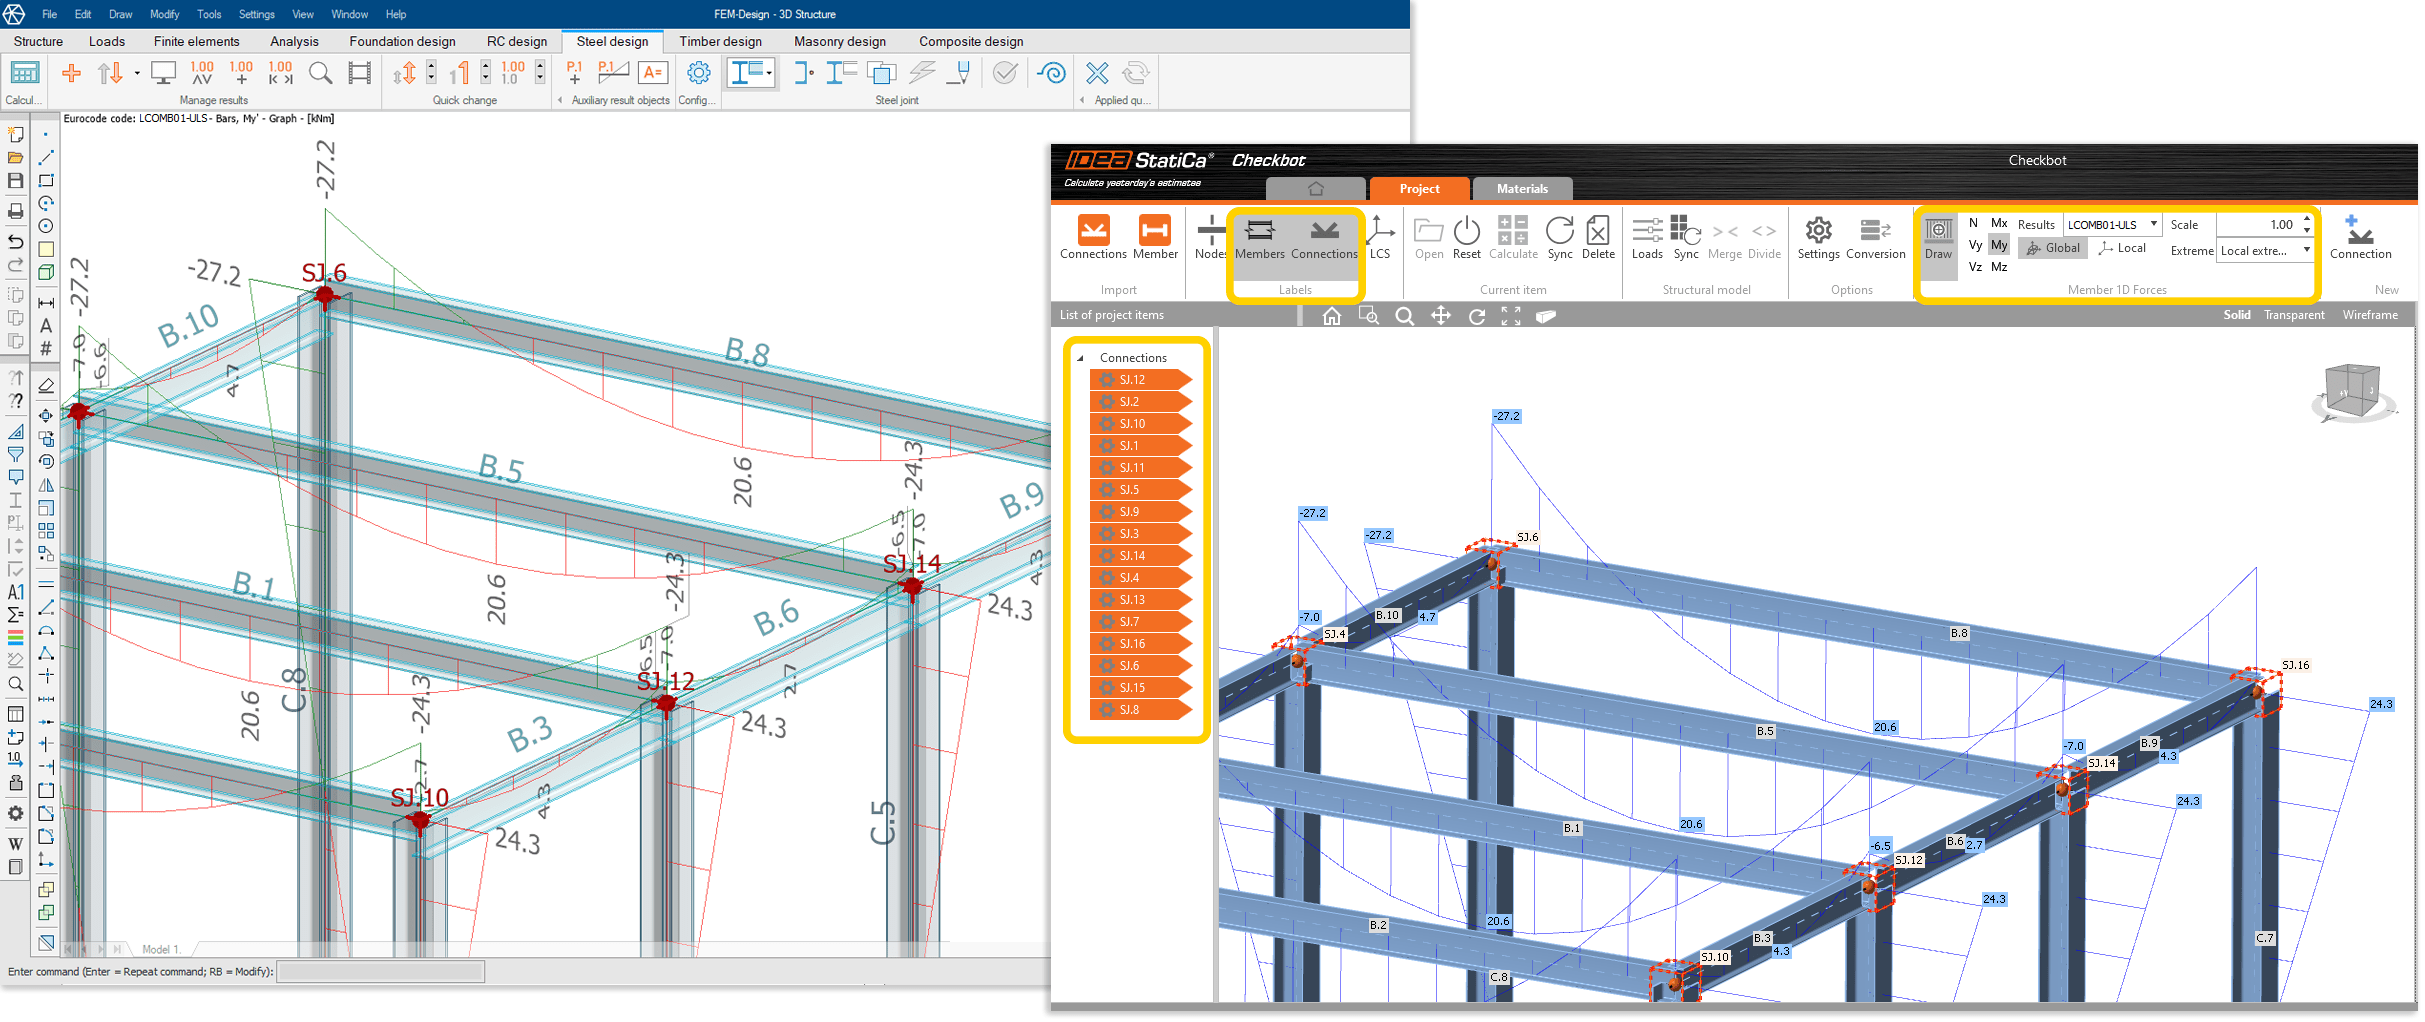2425x1022 pixels.
Task: Click expander arrow left of Applied quantities
Action: click(x=1083, y=100)
